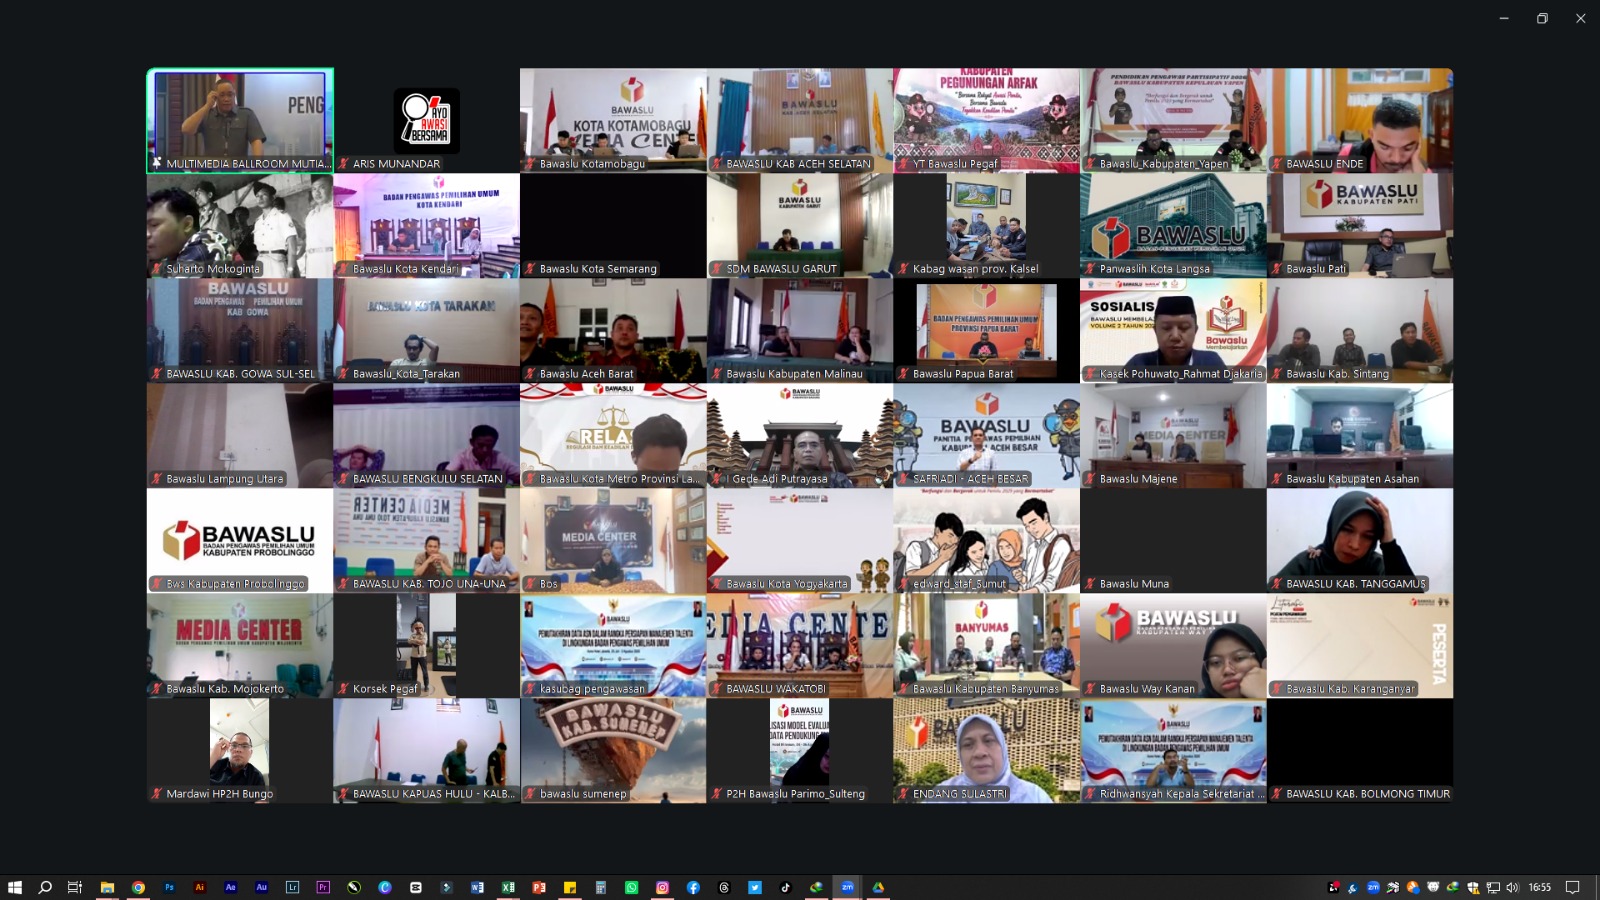Open Threads from the taskbar
Image resolution: width=1600 pixels, height=900 pixels.
coord(724,887)
